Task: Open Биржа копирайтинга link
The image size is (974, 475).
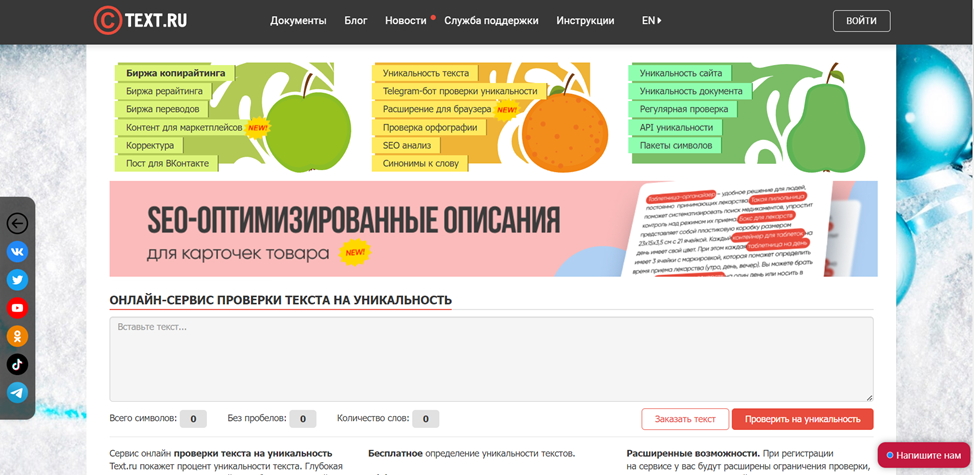Action: click(175, 73)
